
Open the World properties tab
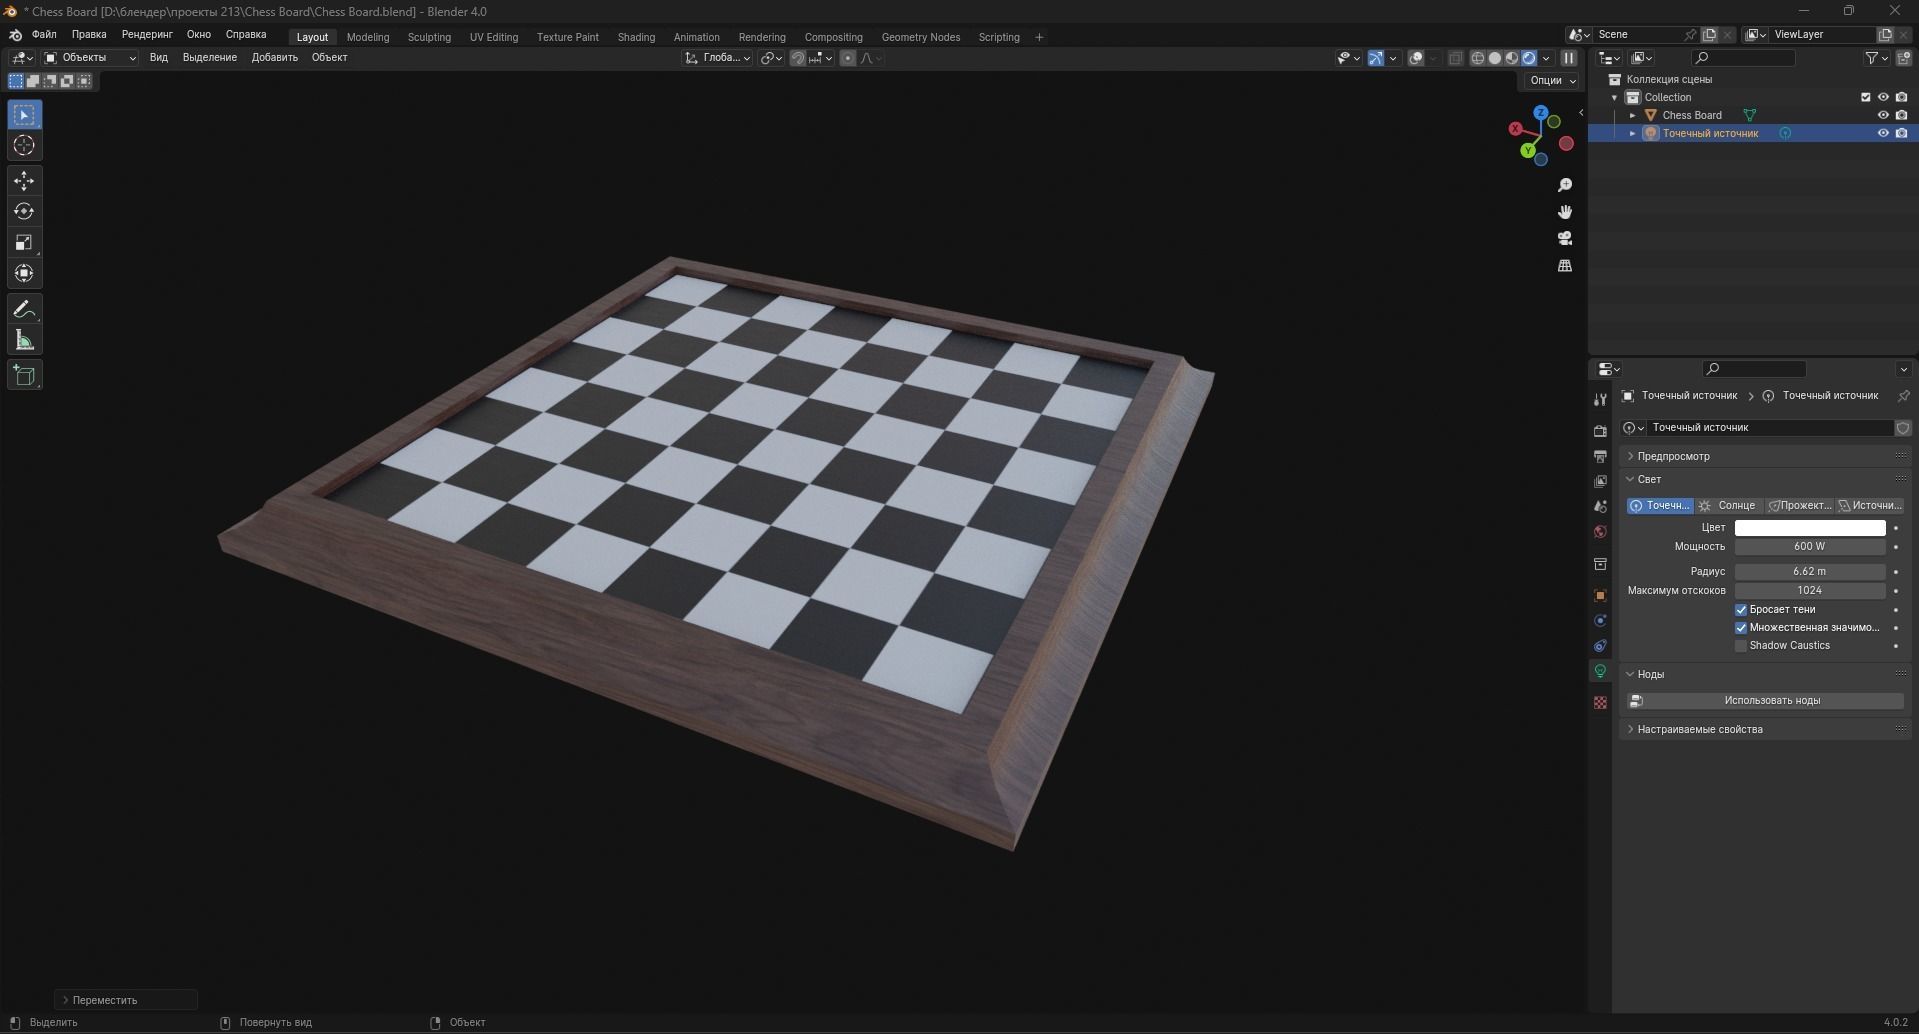click(1600, 532)
